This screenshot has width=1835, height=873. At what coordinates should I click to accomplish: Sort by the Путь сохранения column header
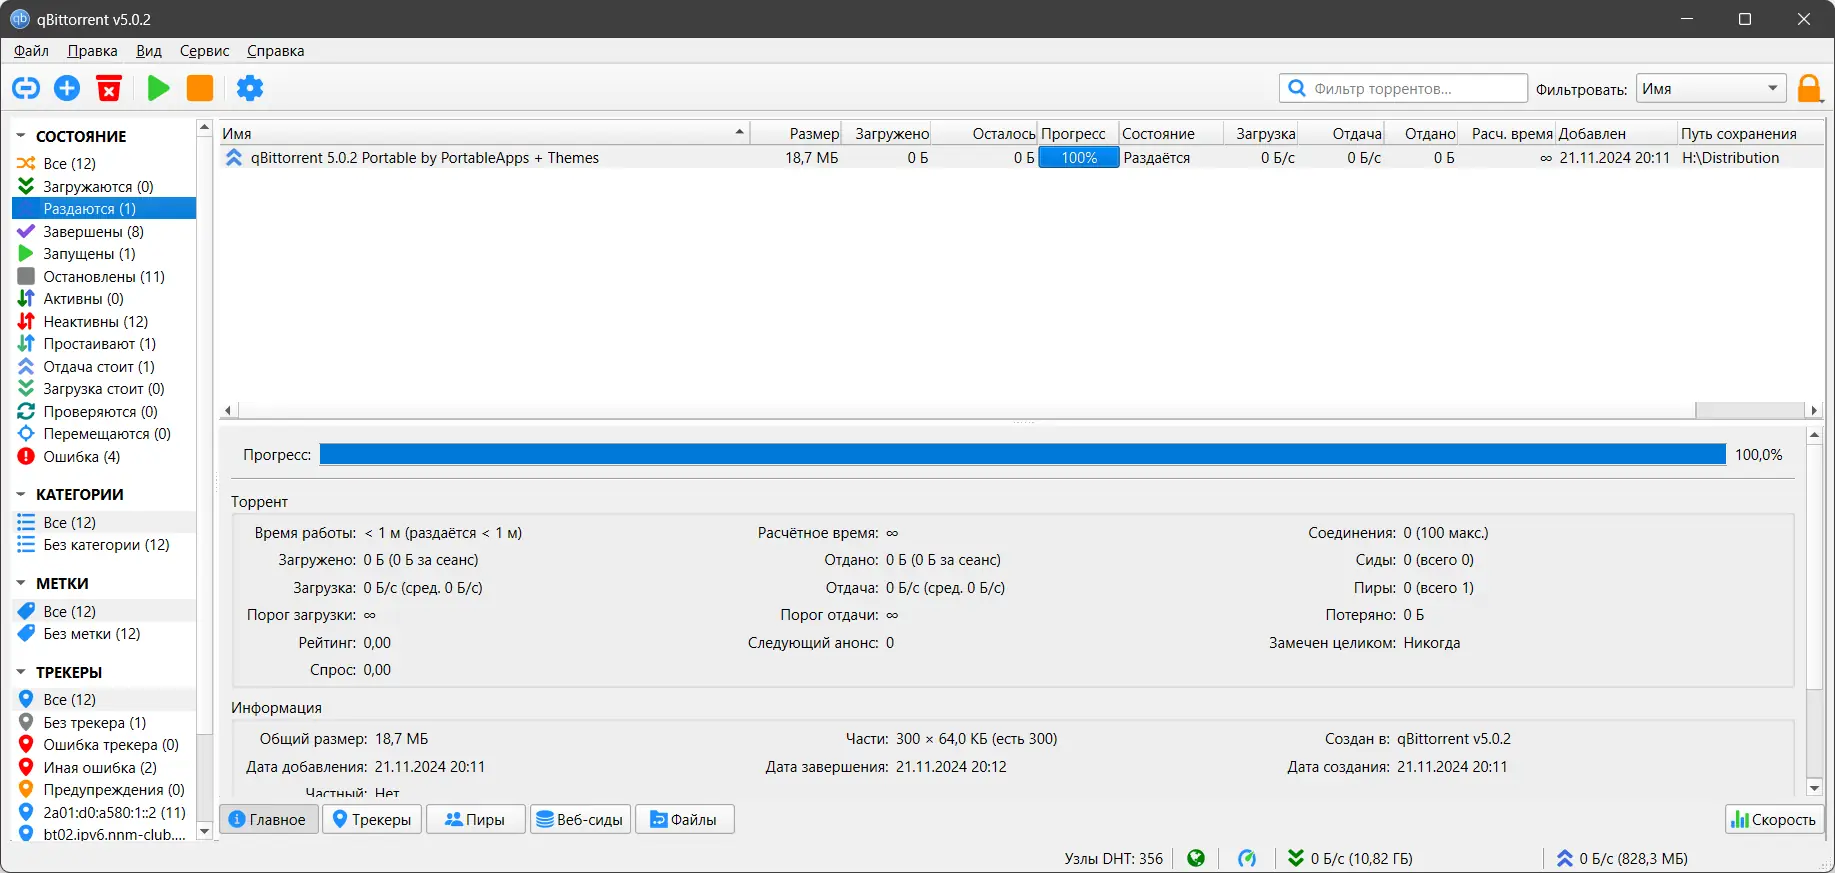(1750, 133)
